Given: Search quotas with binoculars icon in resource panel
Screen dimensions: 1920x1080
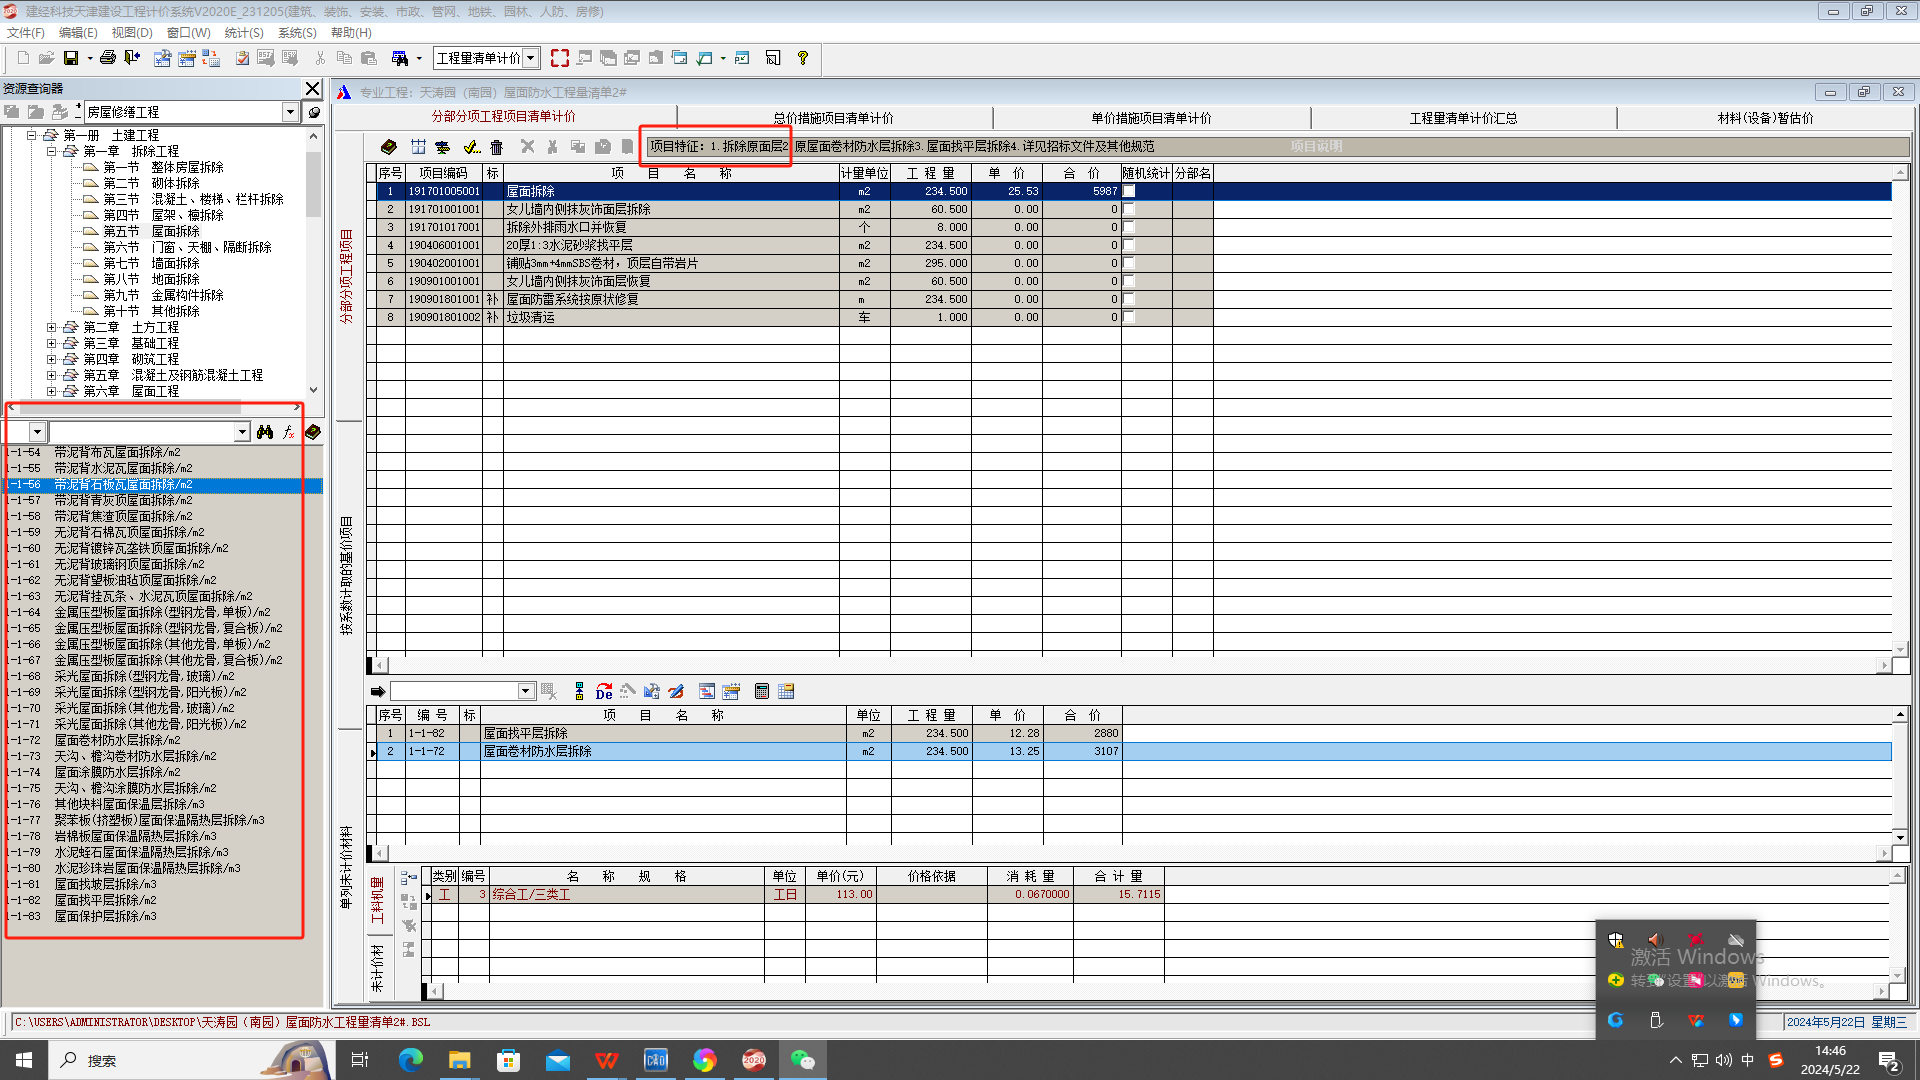Looking at the screenshot, I should (x=265, y=432).
